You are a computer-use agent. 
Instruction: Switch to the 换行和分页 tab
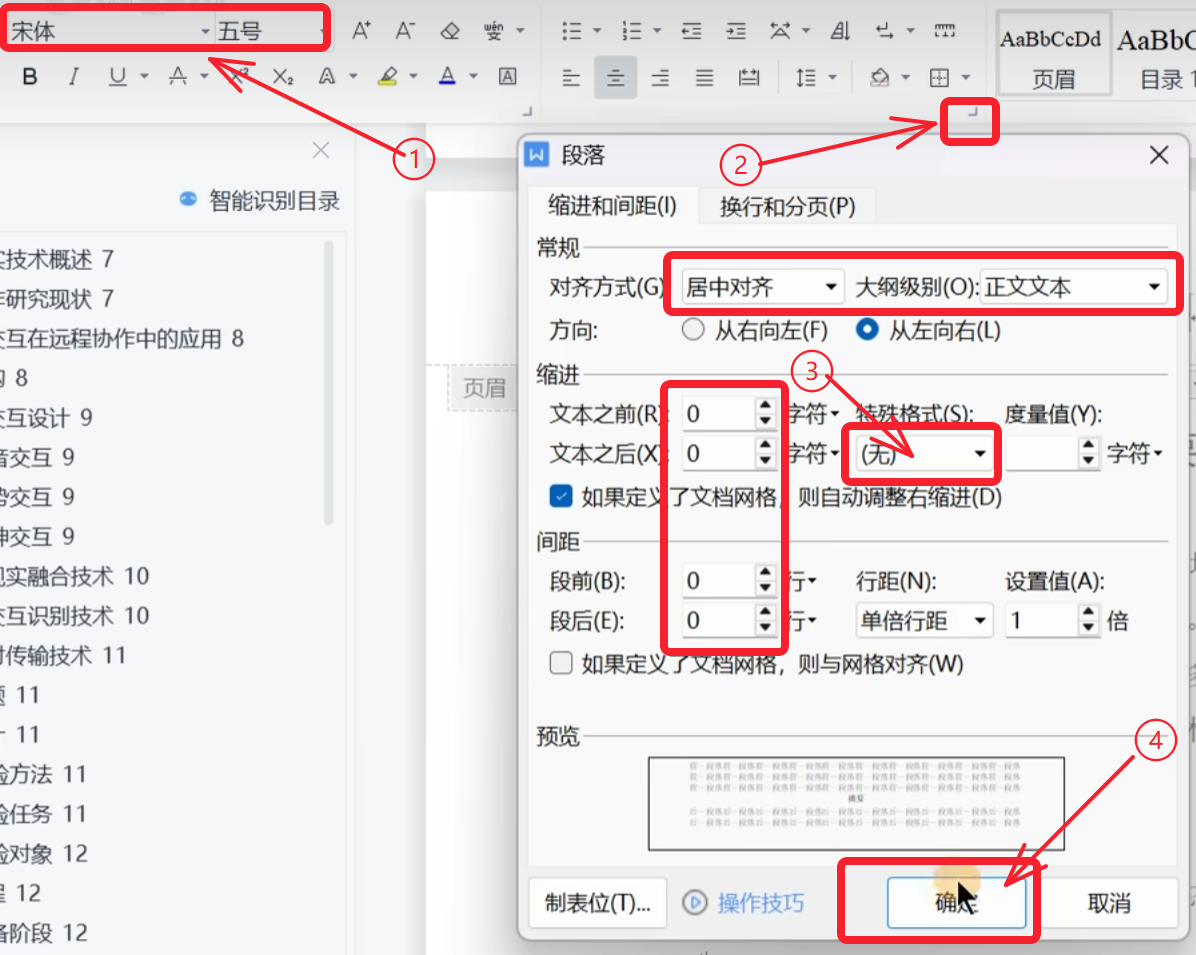(x=787, y=206)
